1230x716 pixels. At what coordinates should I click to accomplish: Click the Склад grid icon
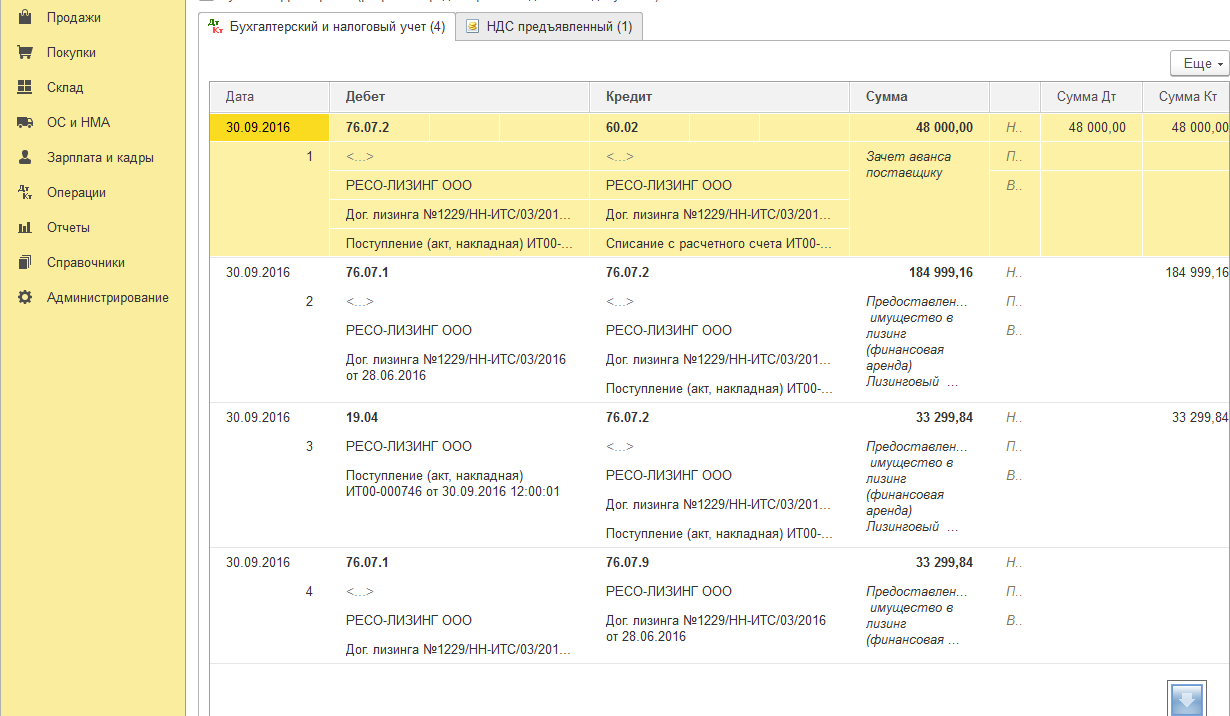click(x=25, y=87)
